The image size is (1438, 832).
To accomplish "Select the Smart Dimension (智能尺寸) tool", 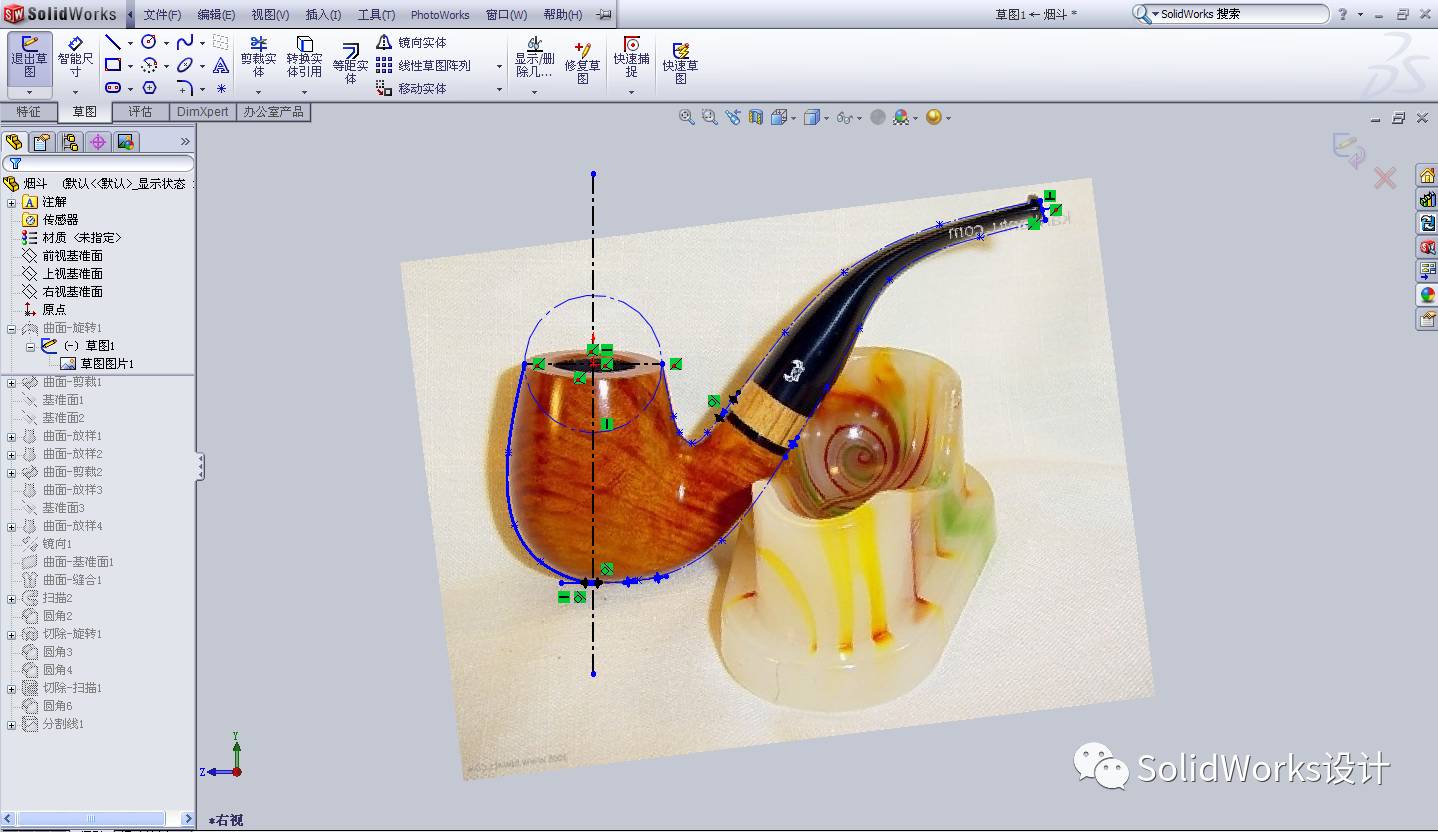I will tap(75, 58).
